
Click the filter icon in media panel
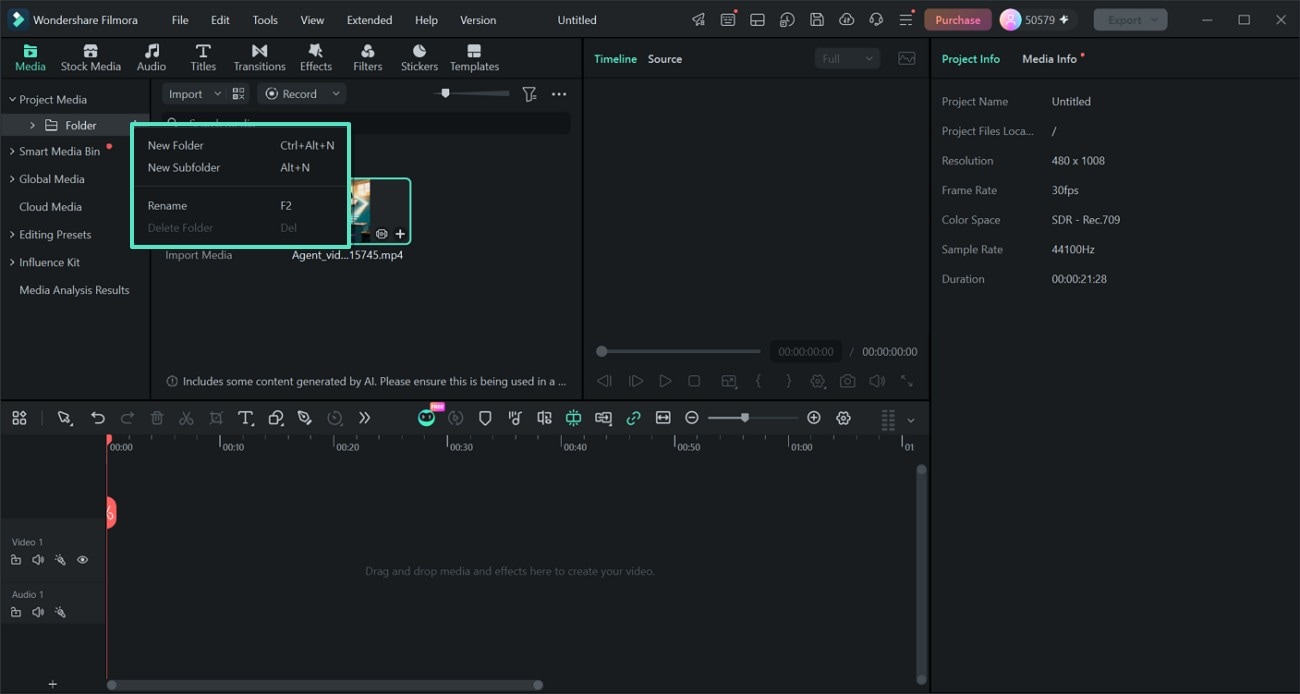click(x=529, y=94)
